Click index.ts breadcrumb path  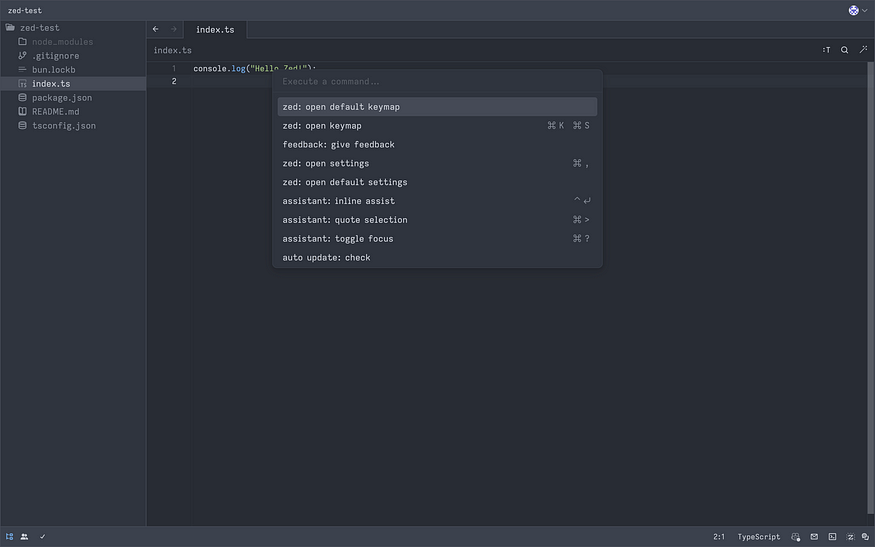point(172,50)
